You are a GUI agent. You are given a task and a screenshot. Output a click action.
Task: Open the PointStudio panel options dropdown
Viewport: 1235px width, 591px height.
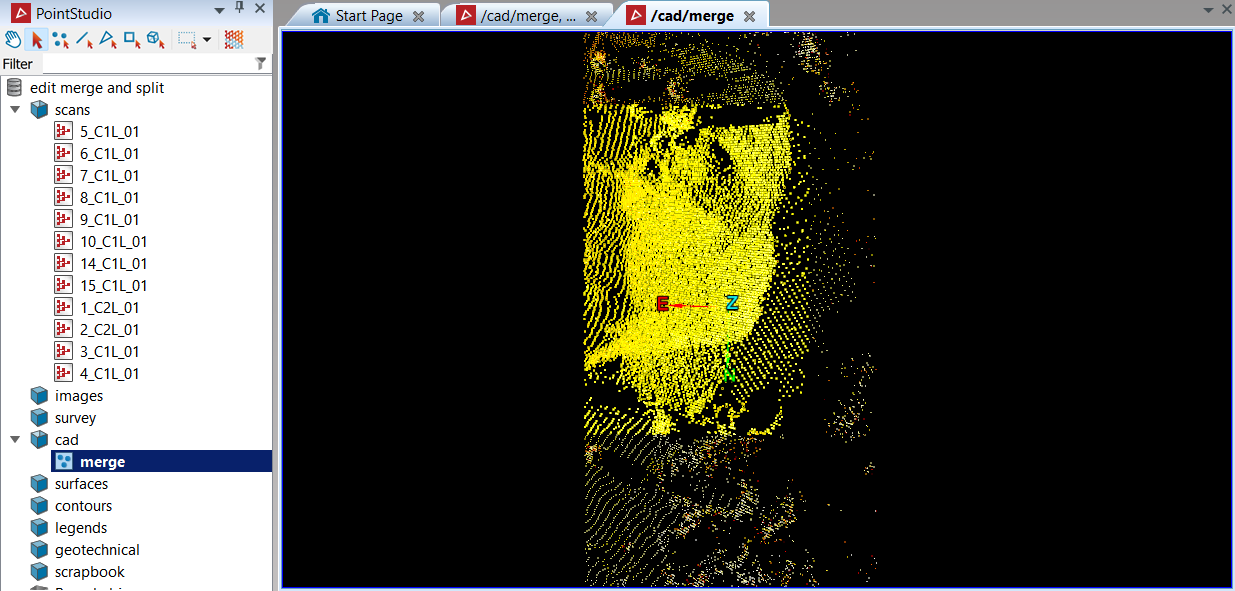pos(220,9)
